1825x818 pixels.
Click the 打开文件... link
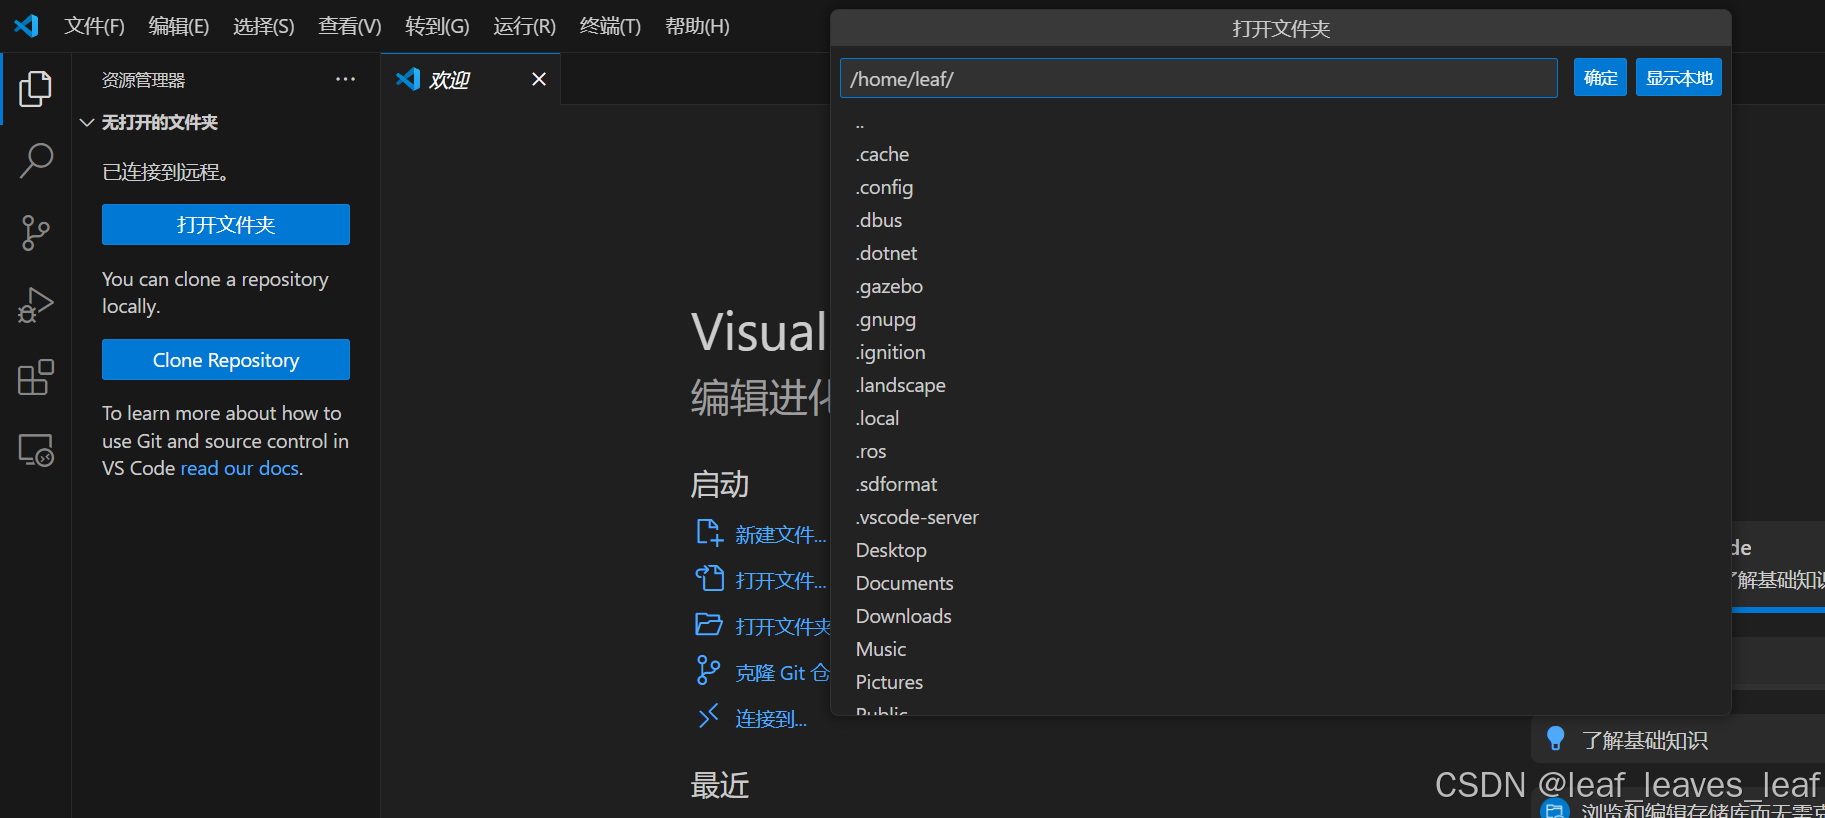(x=781, y=581)
